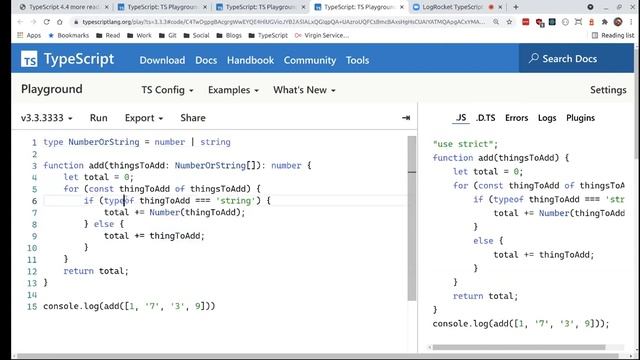
Task: Open the Reading list
Action: pos(613,36)
